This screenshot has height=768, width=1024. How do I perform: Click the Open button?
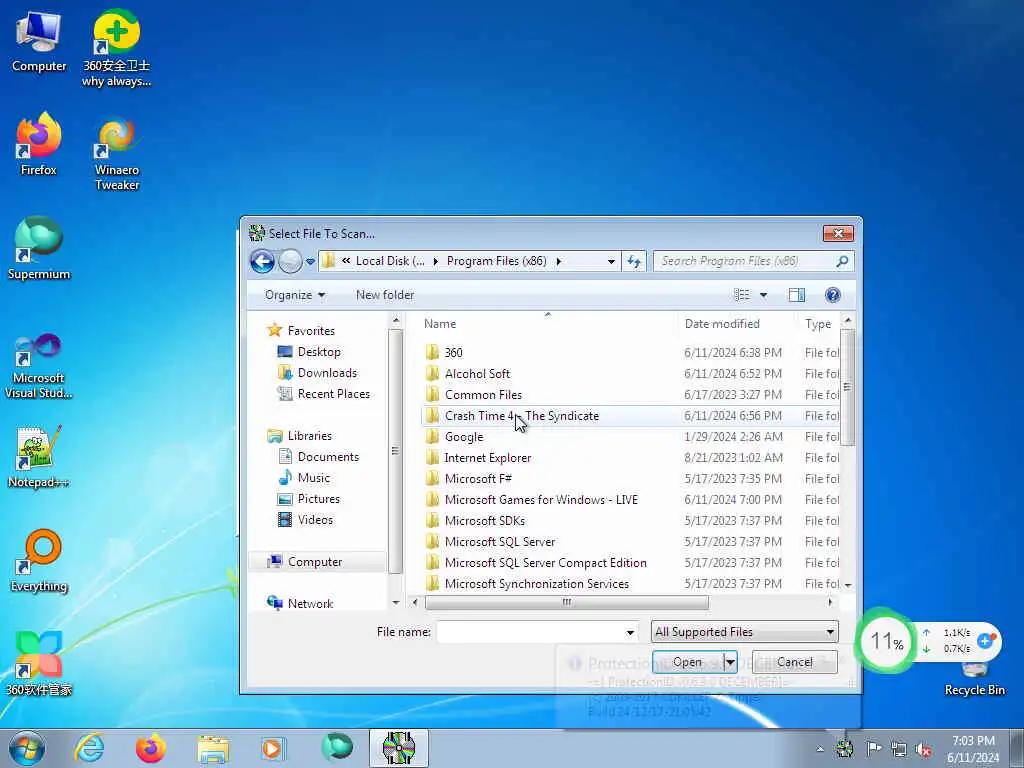[x=687, y=662]
